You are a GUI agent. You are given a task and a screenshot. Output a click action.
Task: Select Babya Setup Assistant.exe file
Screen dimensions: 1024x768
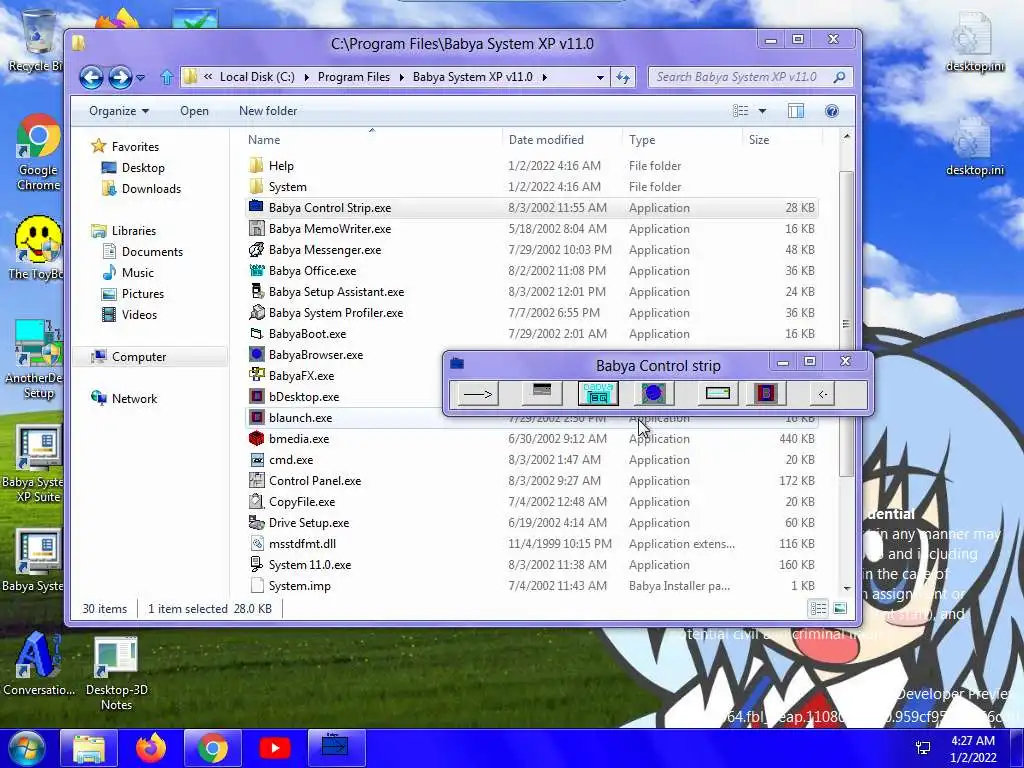(x=532, y=291)
